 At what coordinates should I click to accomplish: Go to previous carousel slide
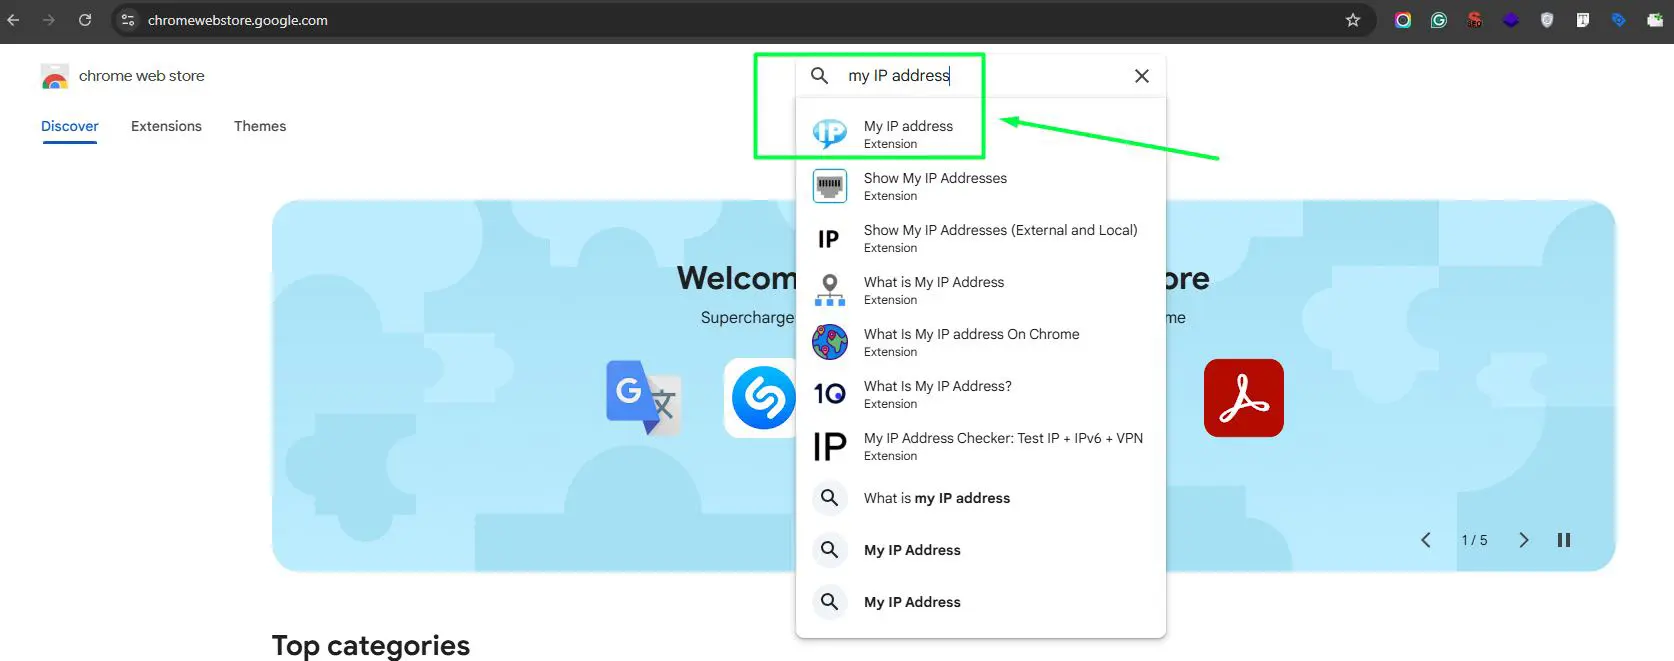(1426, 540)
